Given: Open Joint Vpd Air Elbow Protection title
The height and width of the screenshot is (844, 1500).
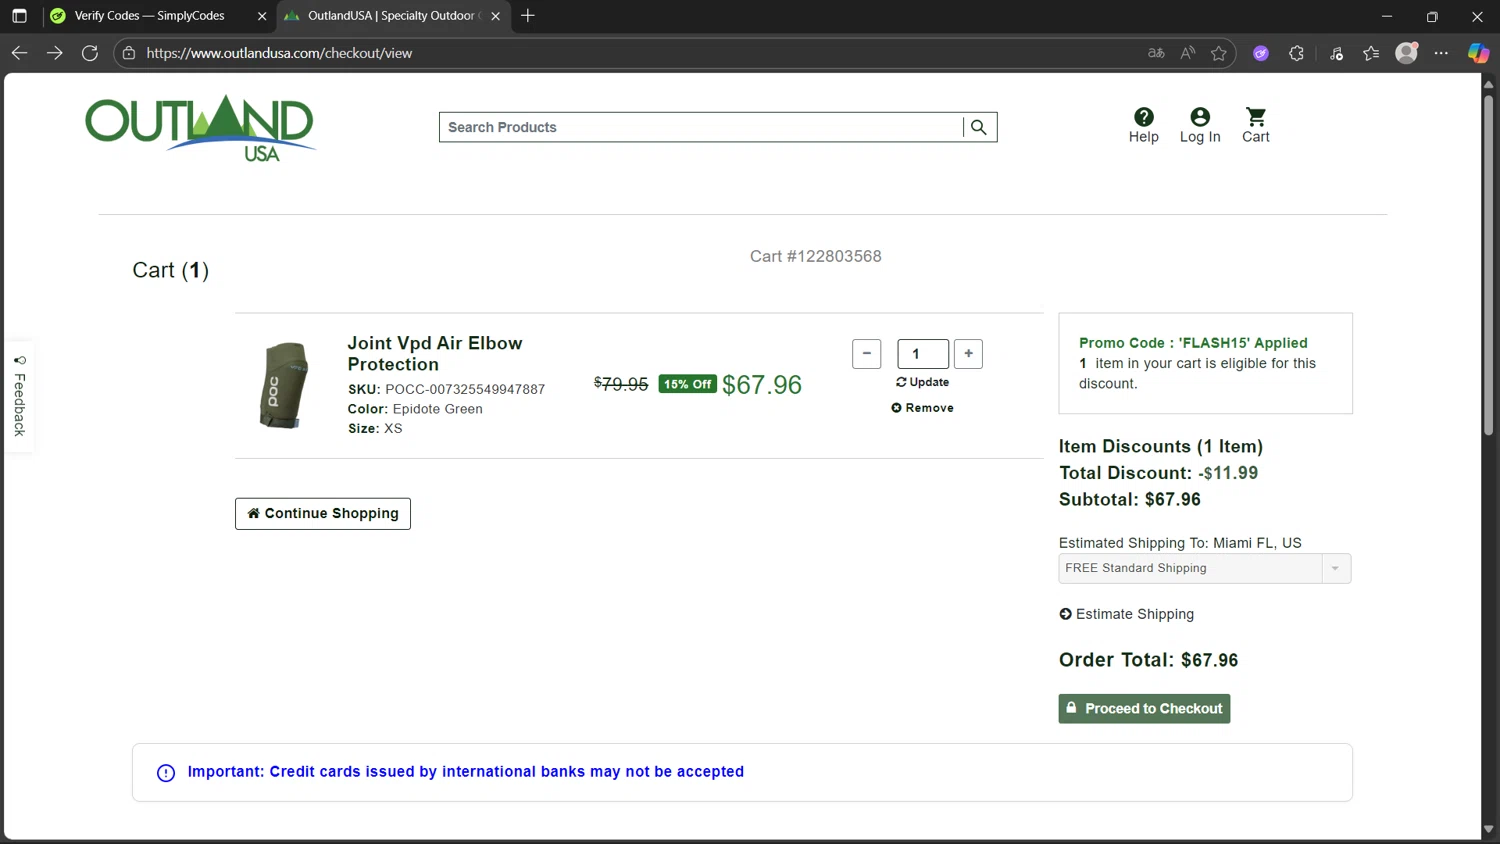Looking at the screenshot, I should [435, 354].
